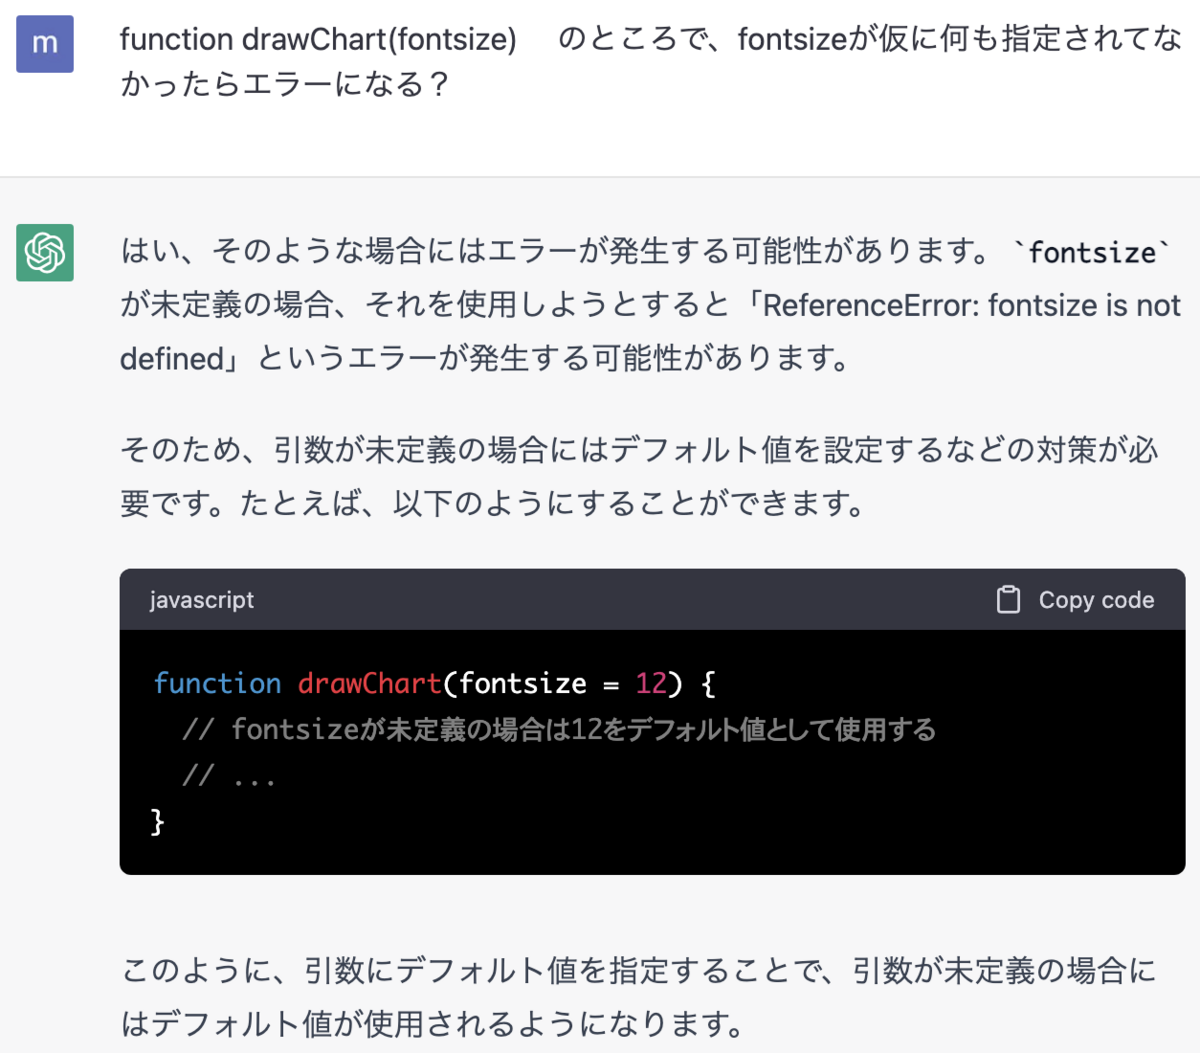Click the javascript language label

202,599
